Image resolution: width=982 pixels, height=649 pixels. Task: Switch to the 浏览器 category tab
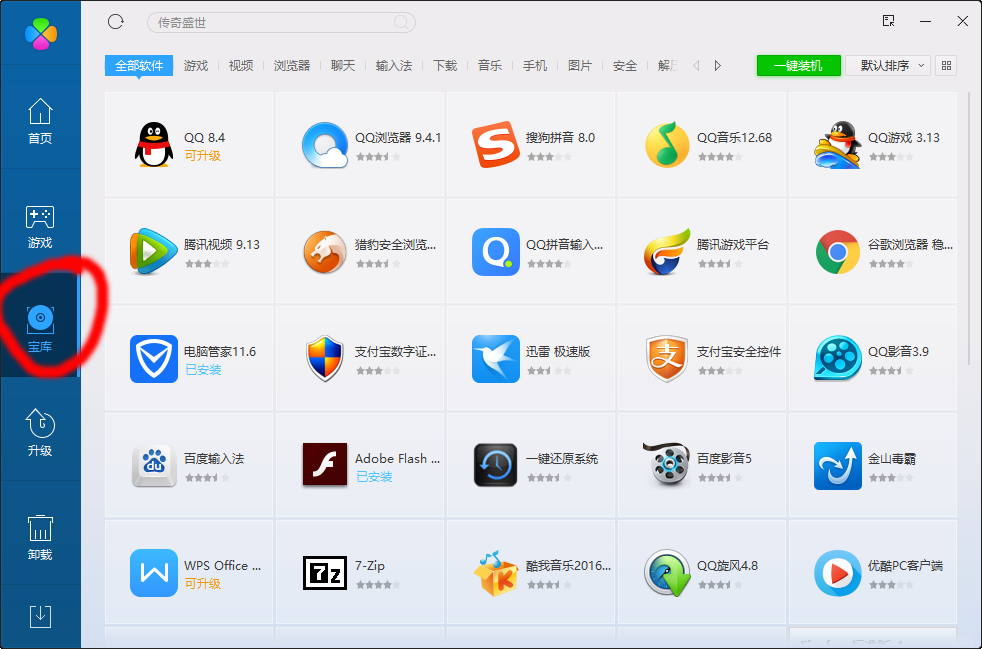(292, 65)
